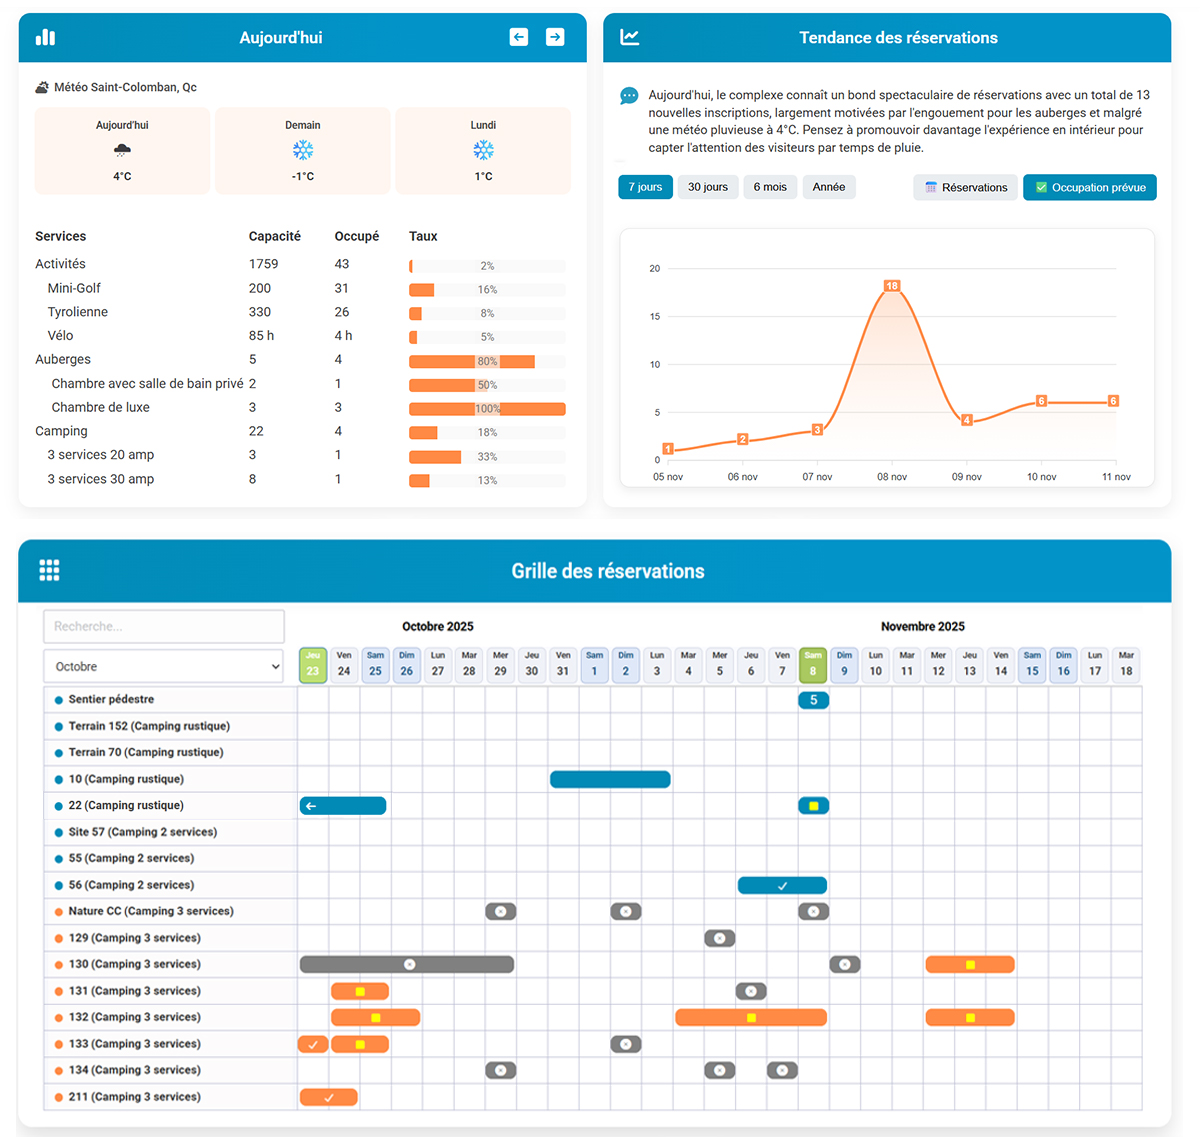Open the Octobre month dropdown

[163, 665]
